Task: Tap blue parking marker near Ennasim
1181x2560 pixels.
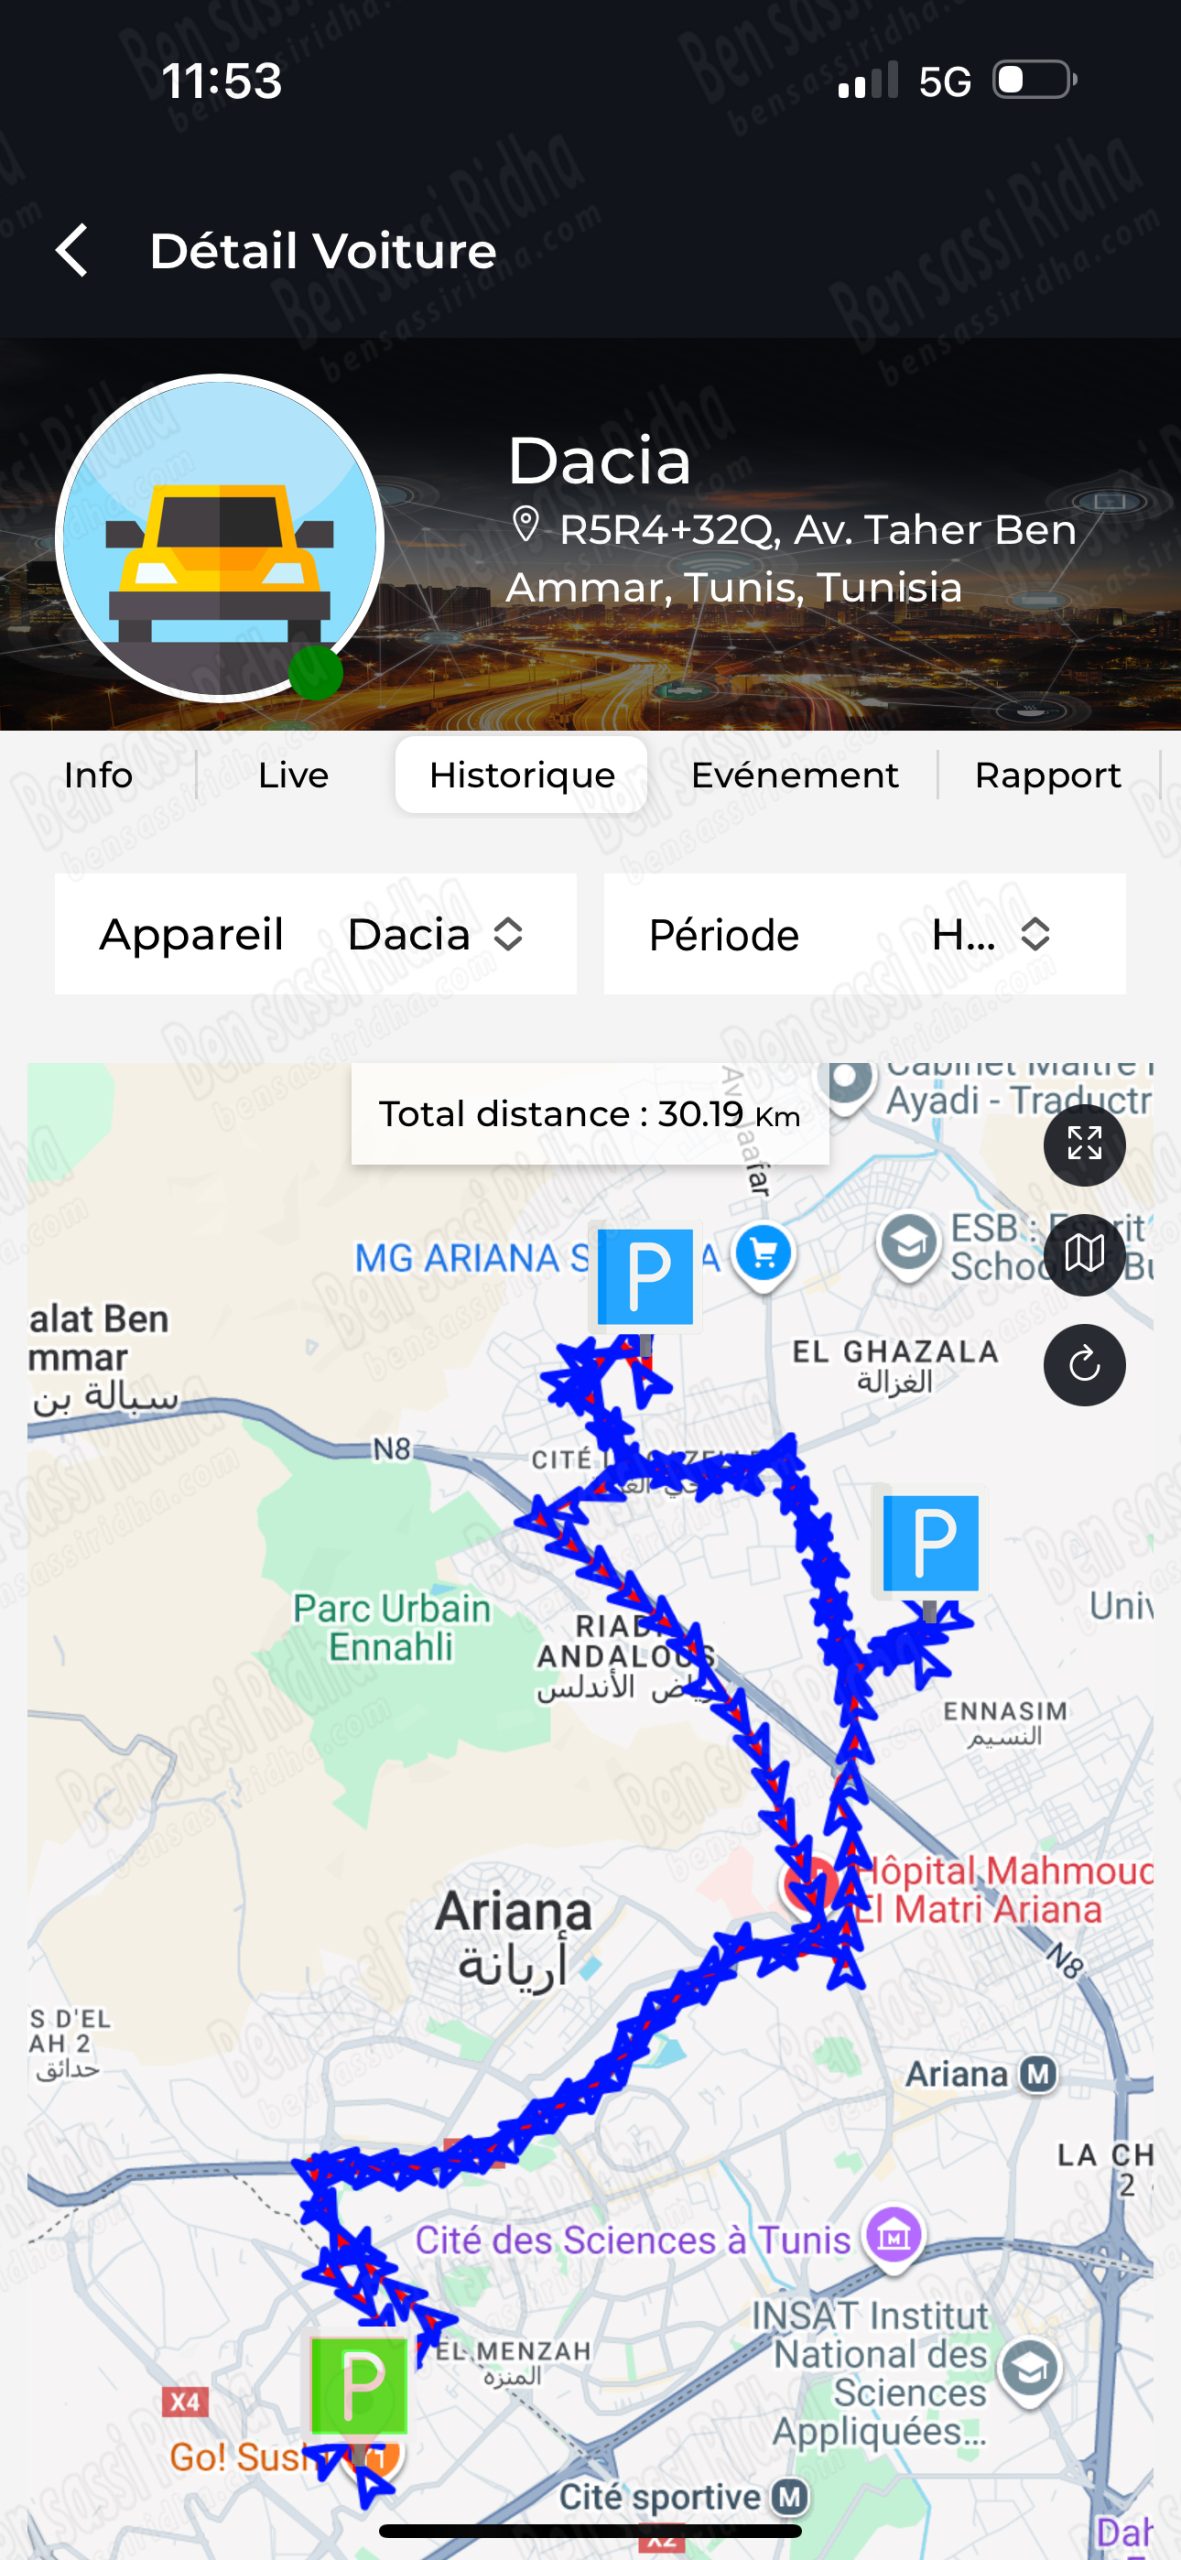Action: click(x=931, y=1542)
